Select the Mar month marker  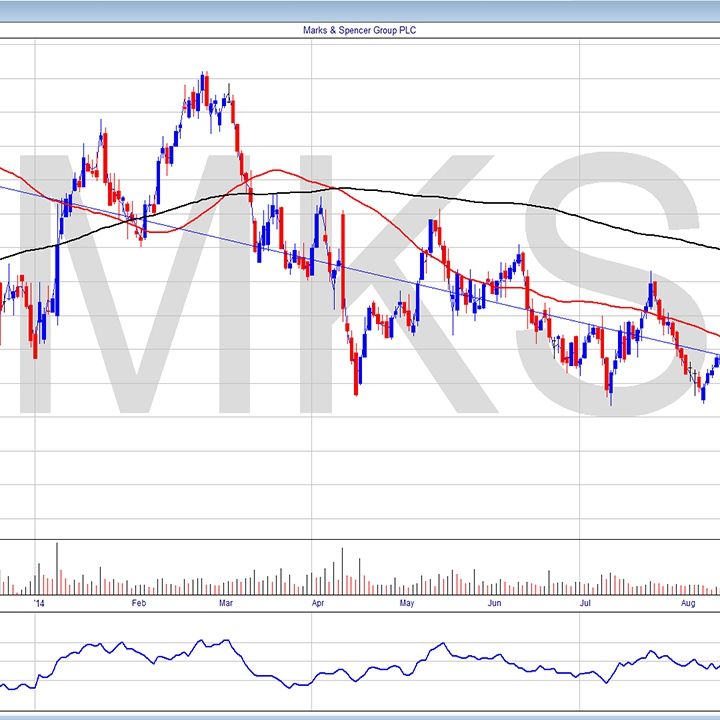pos(226,604)
